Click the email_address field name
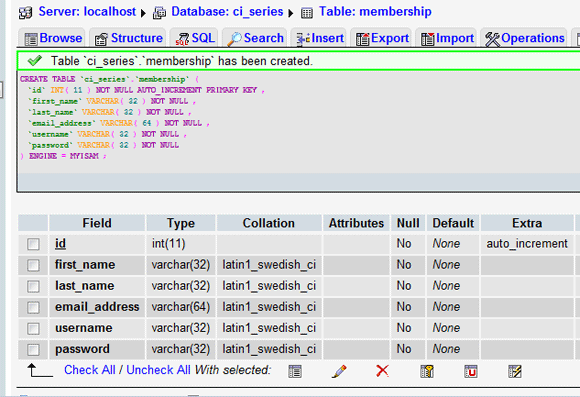The height and width of the screenshot is (397, 580). (x=97, y=307)
